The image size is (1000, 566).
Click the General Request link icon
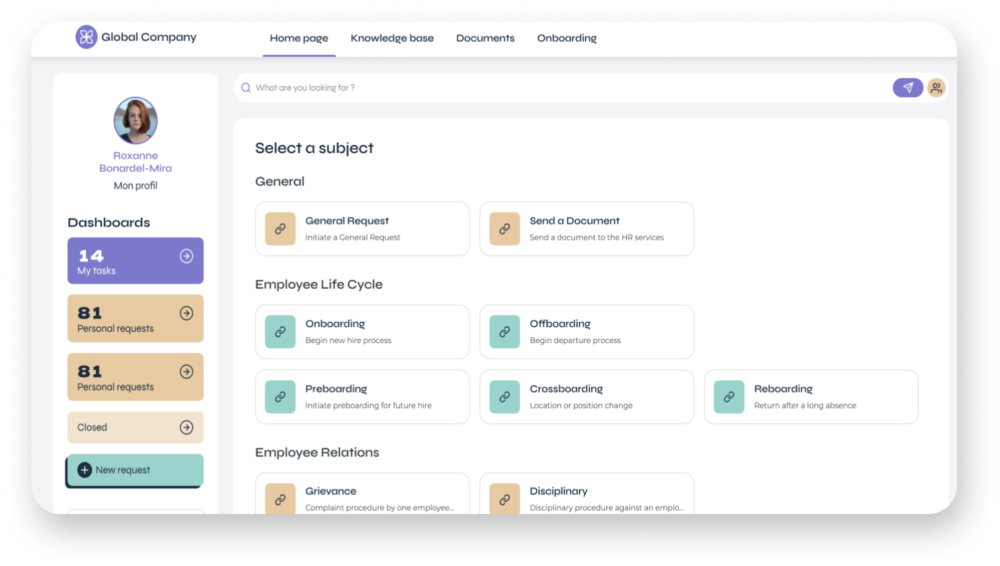click(280, 228)
